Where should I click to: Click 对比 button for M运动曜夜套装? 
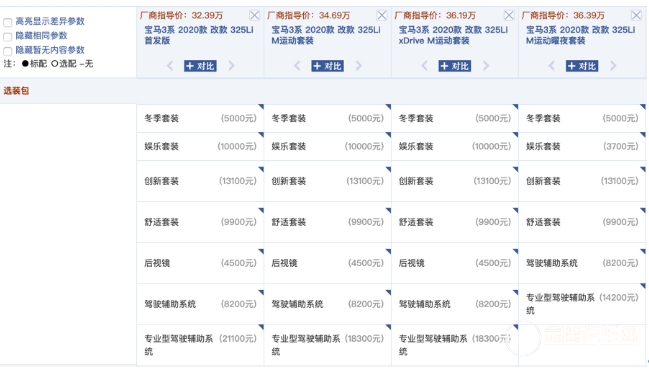tap(582, 66)
